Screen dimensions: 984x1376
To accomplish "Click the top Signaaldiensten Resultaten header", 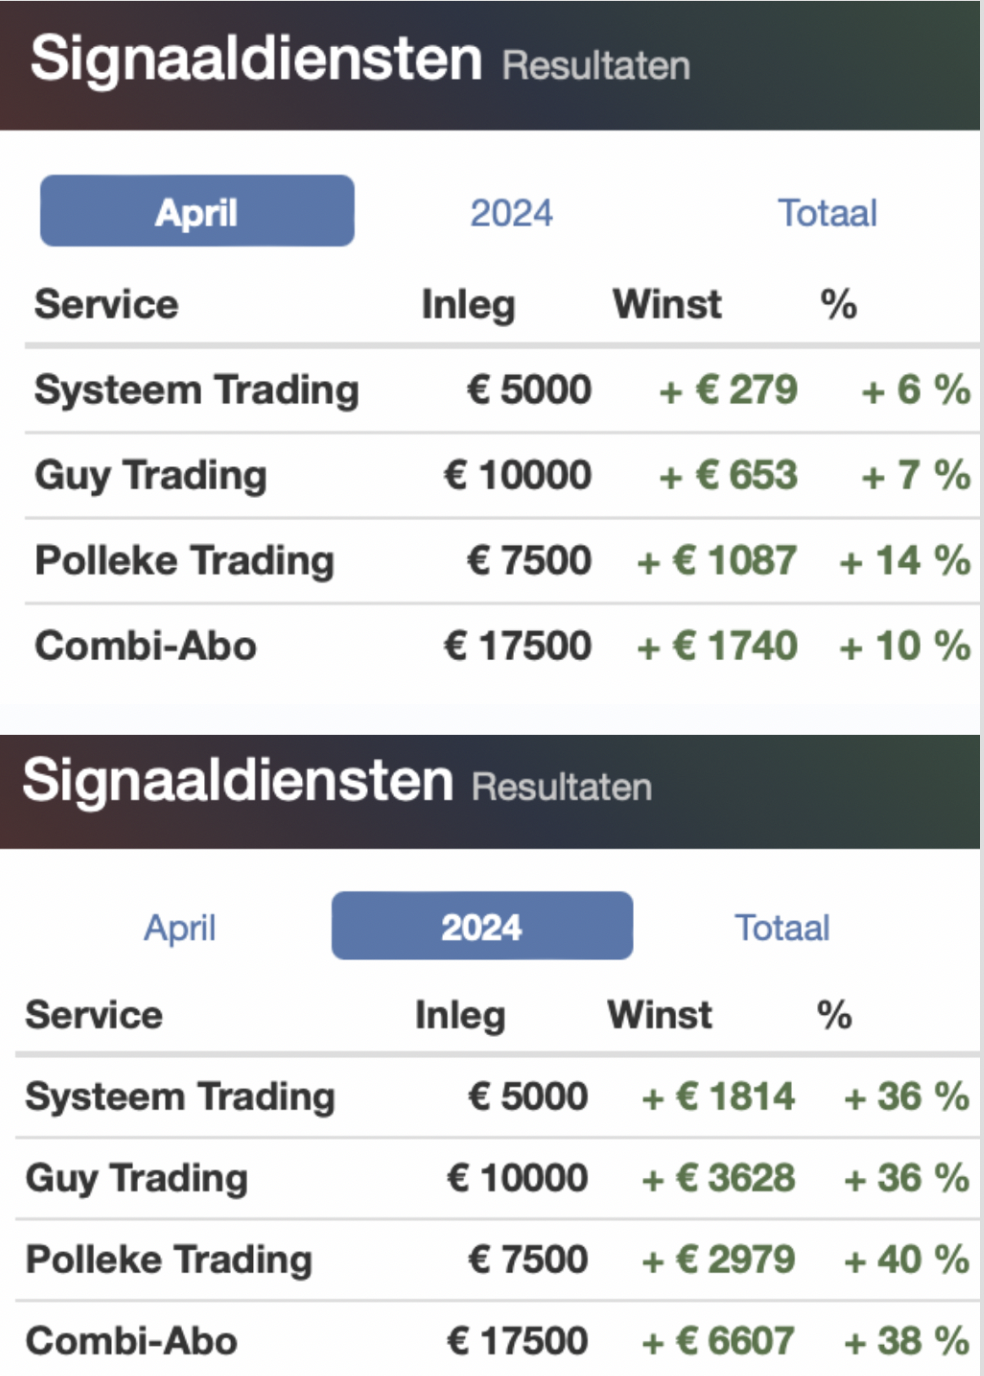I will [490, 65].
